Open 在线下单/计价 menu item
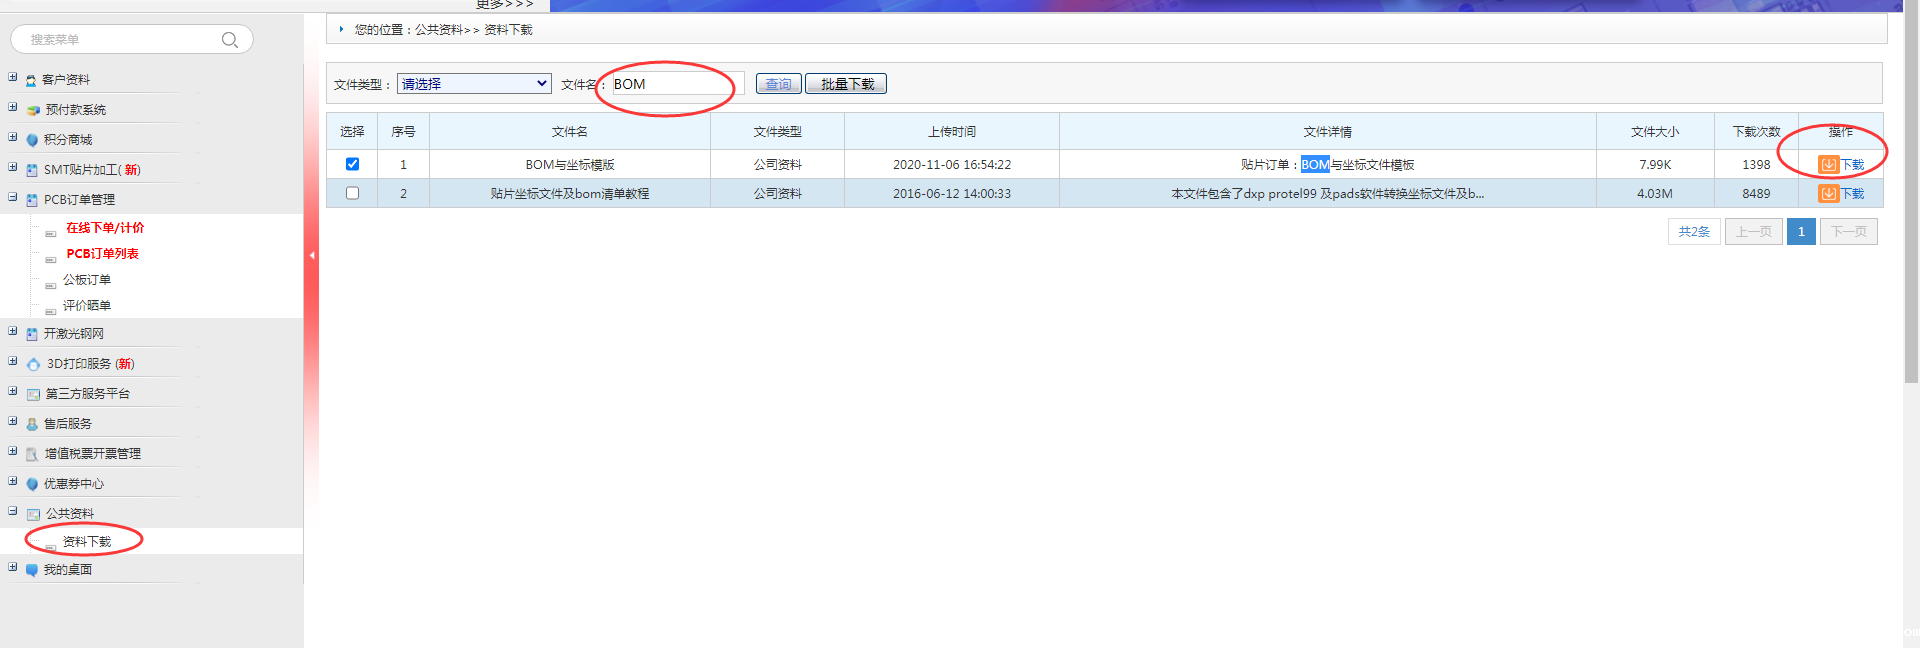This screenshot has width=1920, height=648. click(105, 228)
